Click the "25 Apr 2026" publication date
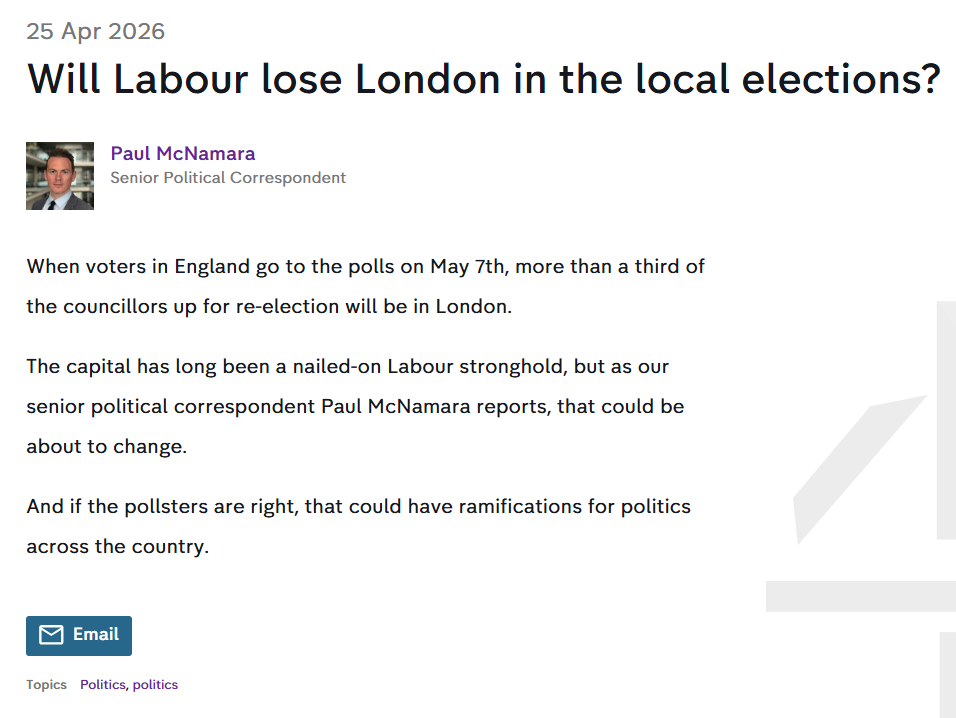Image resolution: width=956 pixels, height=718 pixels. [x=96, y=31]
